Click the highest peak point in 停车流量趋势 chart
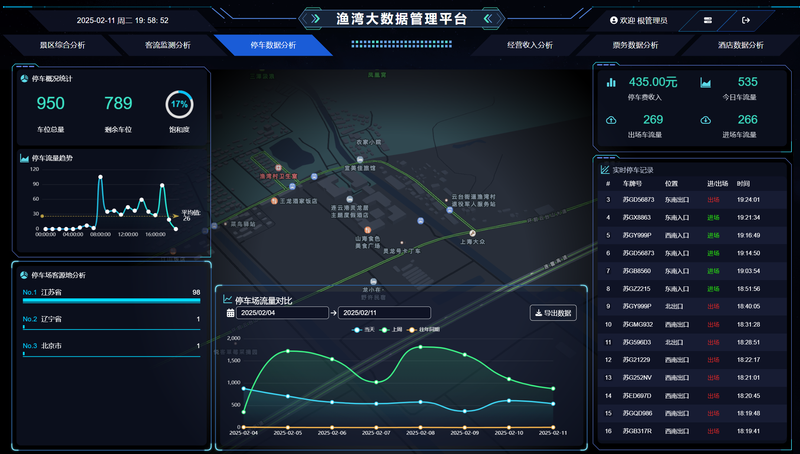The width and height of the screenshot is (800, 454). point(101,177)
